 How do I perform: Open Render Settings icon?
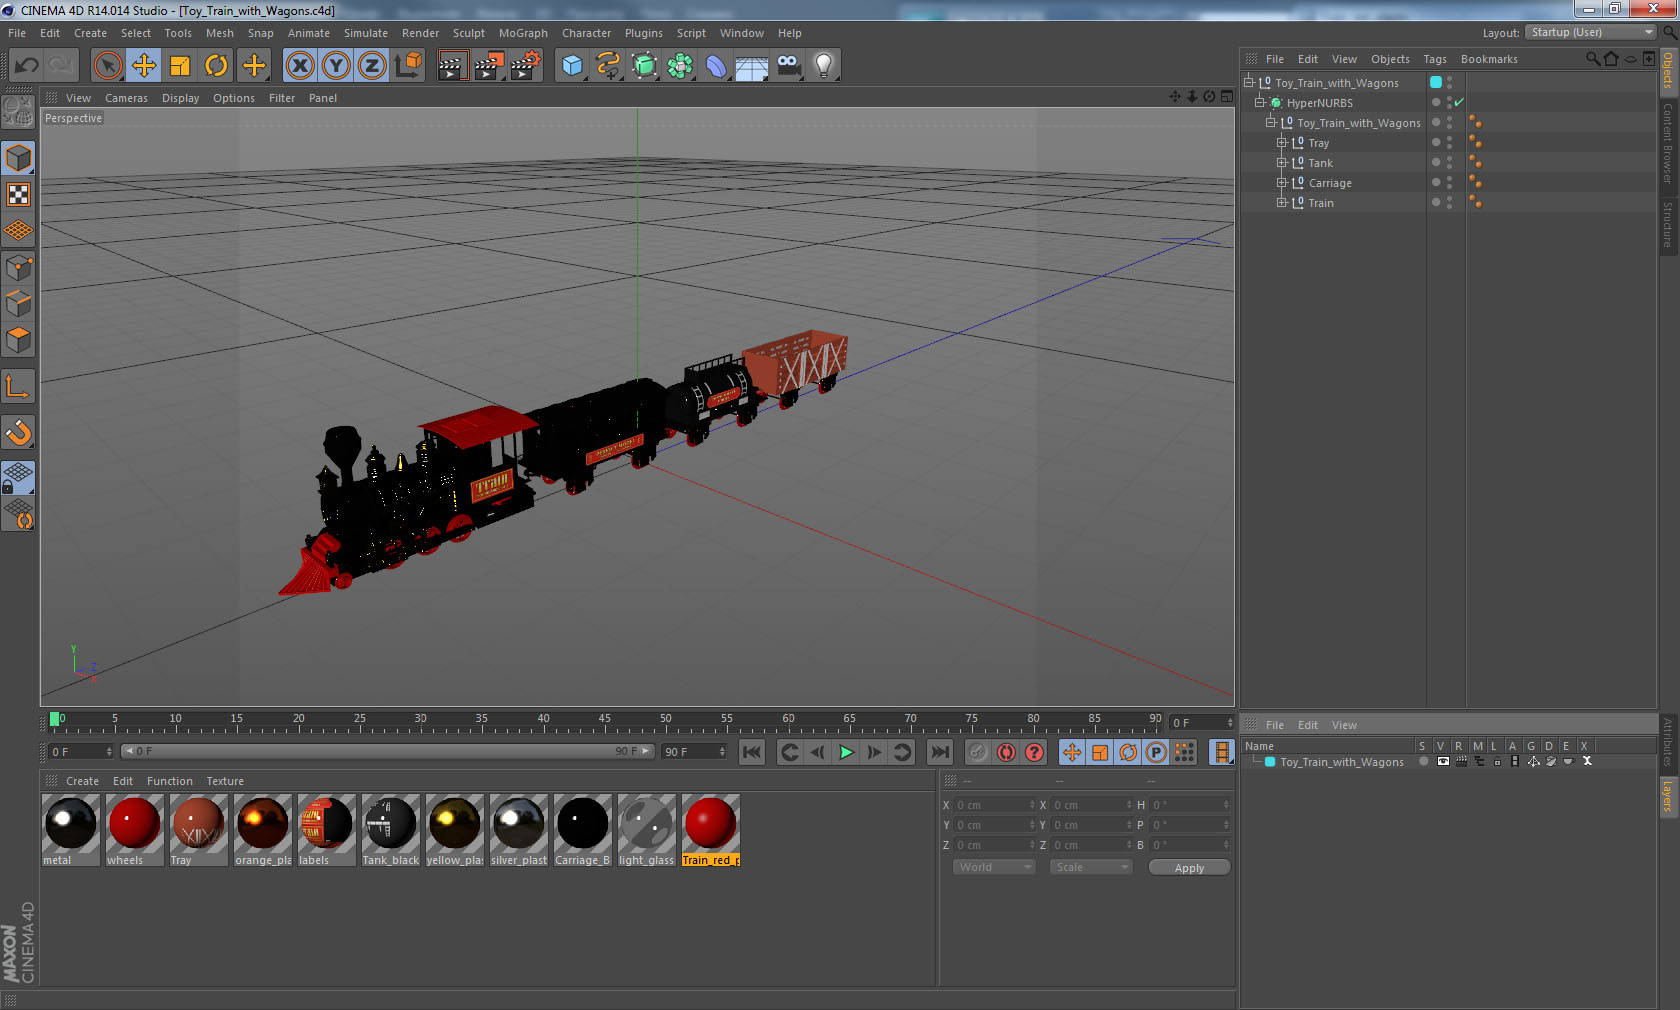525,66
